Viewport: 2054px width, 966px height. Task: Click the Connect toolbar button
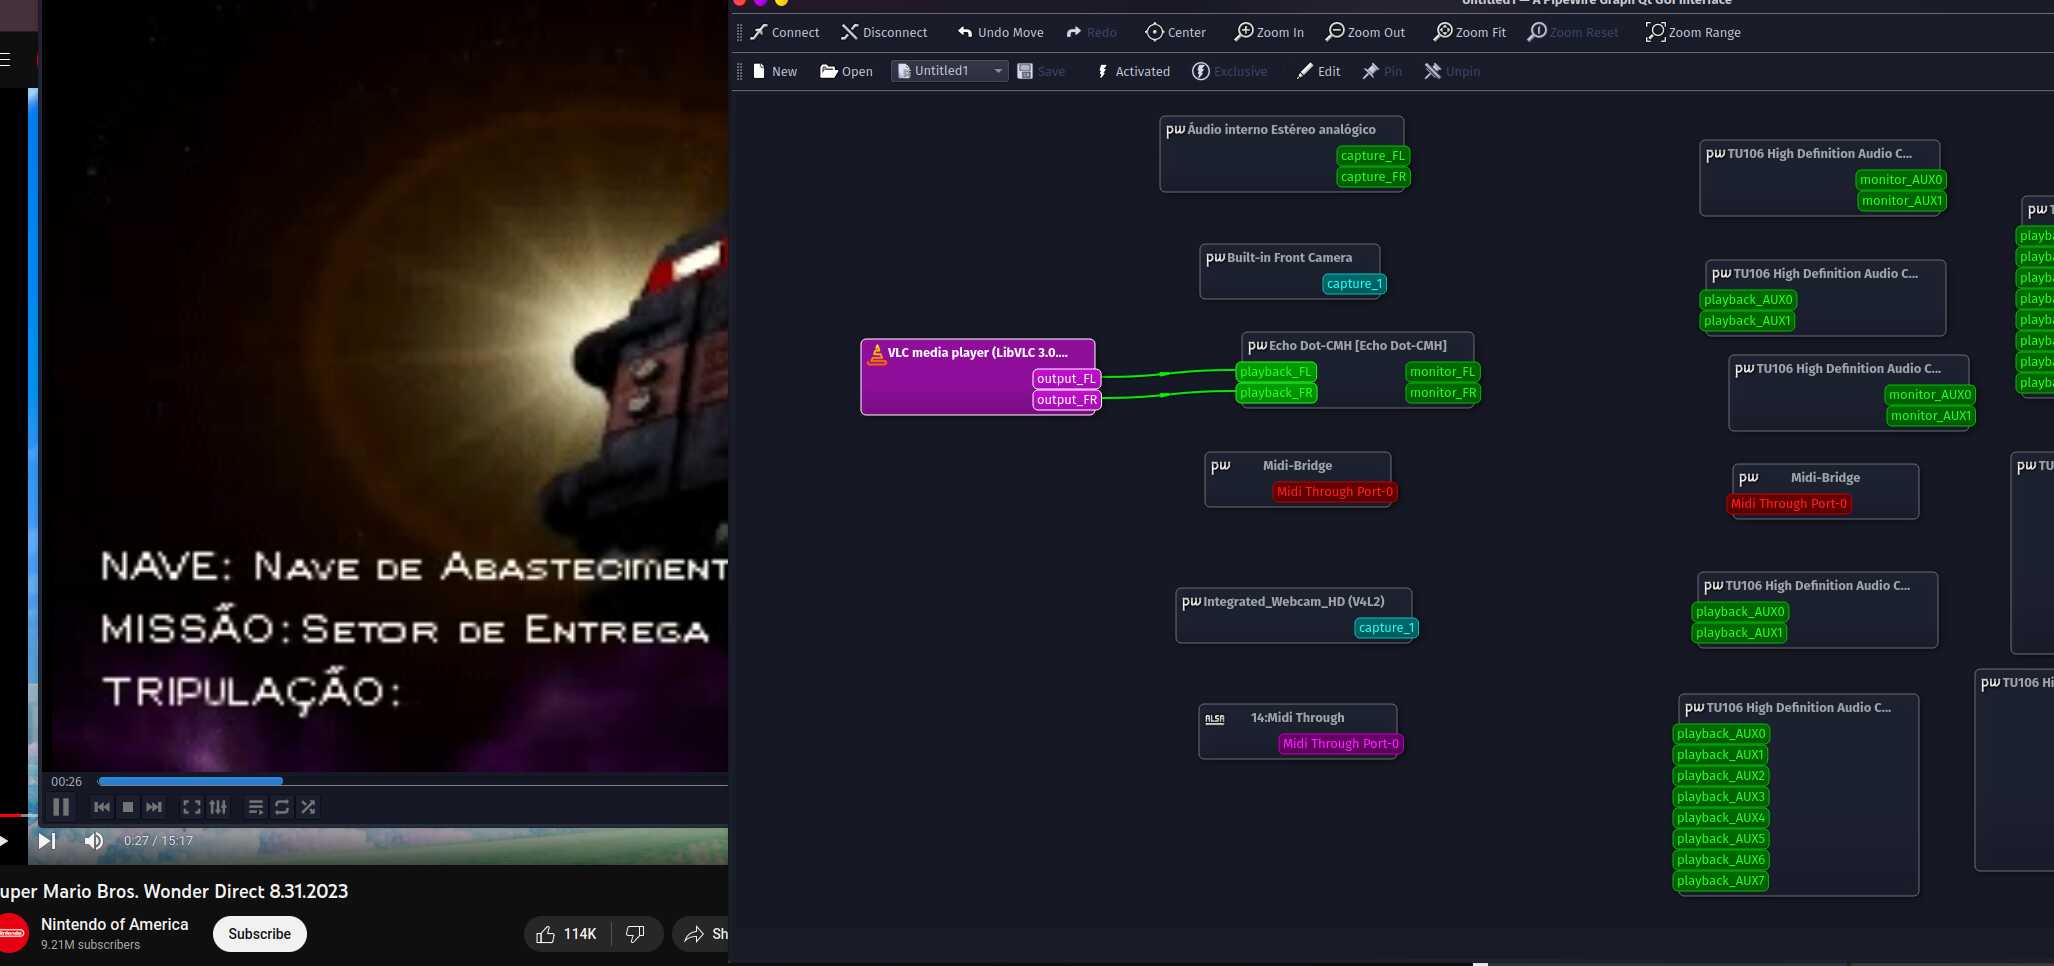pos(785,32)
